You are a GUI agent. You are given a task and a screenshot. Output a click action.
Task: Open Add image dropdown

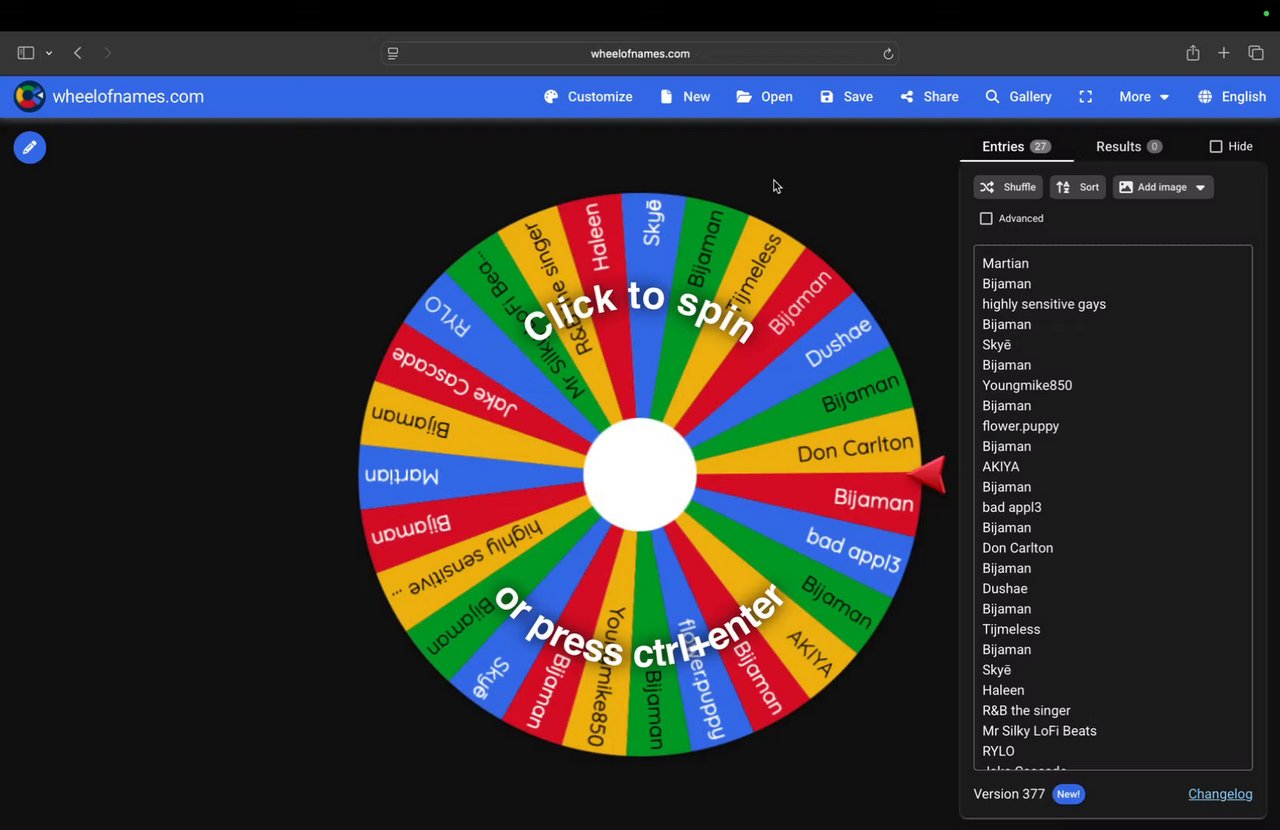[1163, 187]
